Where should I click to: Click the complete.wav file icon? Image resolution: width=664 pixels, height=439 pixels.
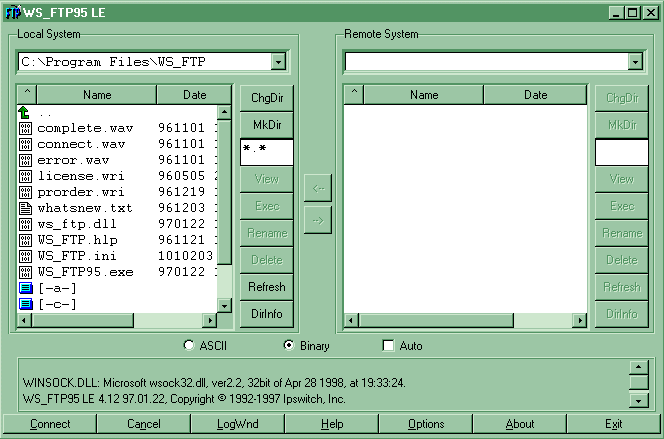(x=25, y=128)
